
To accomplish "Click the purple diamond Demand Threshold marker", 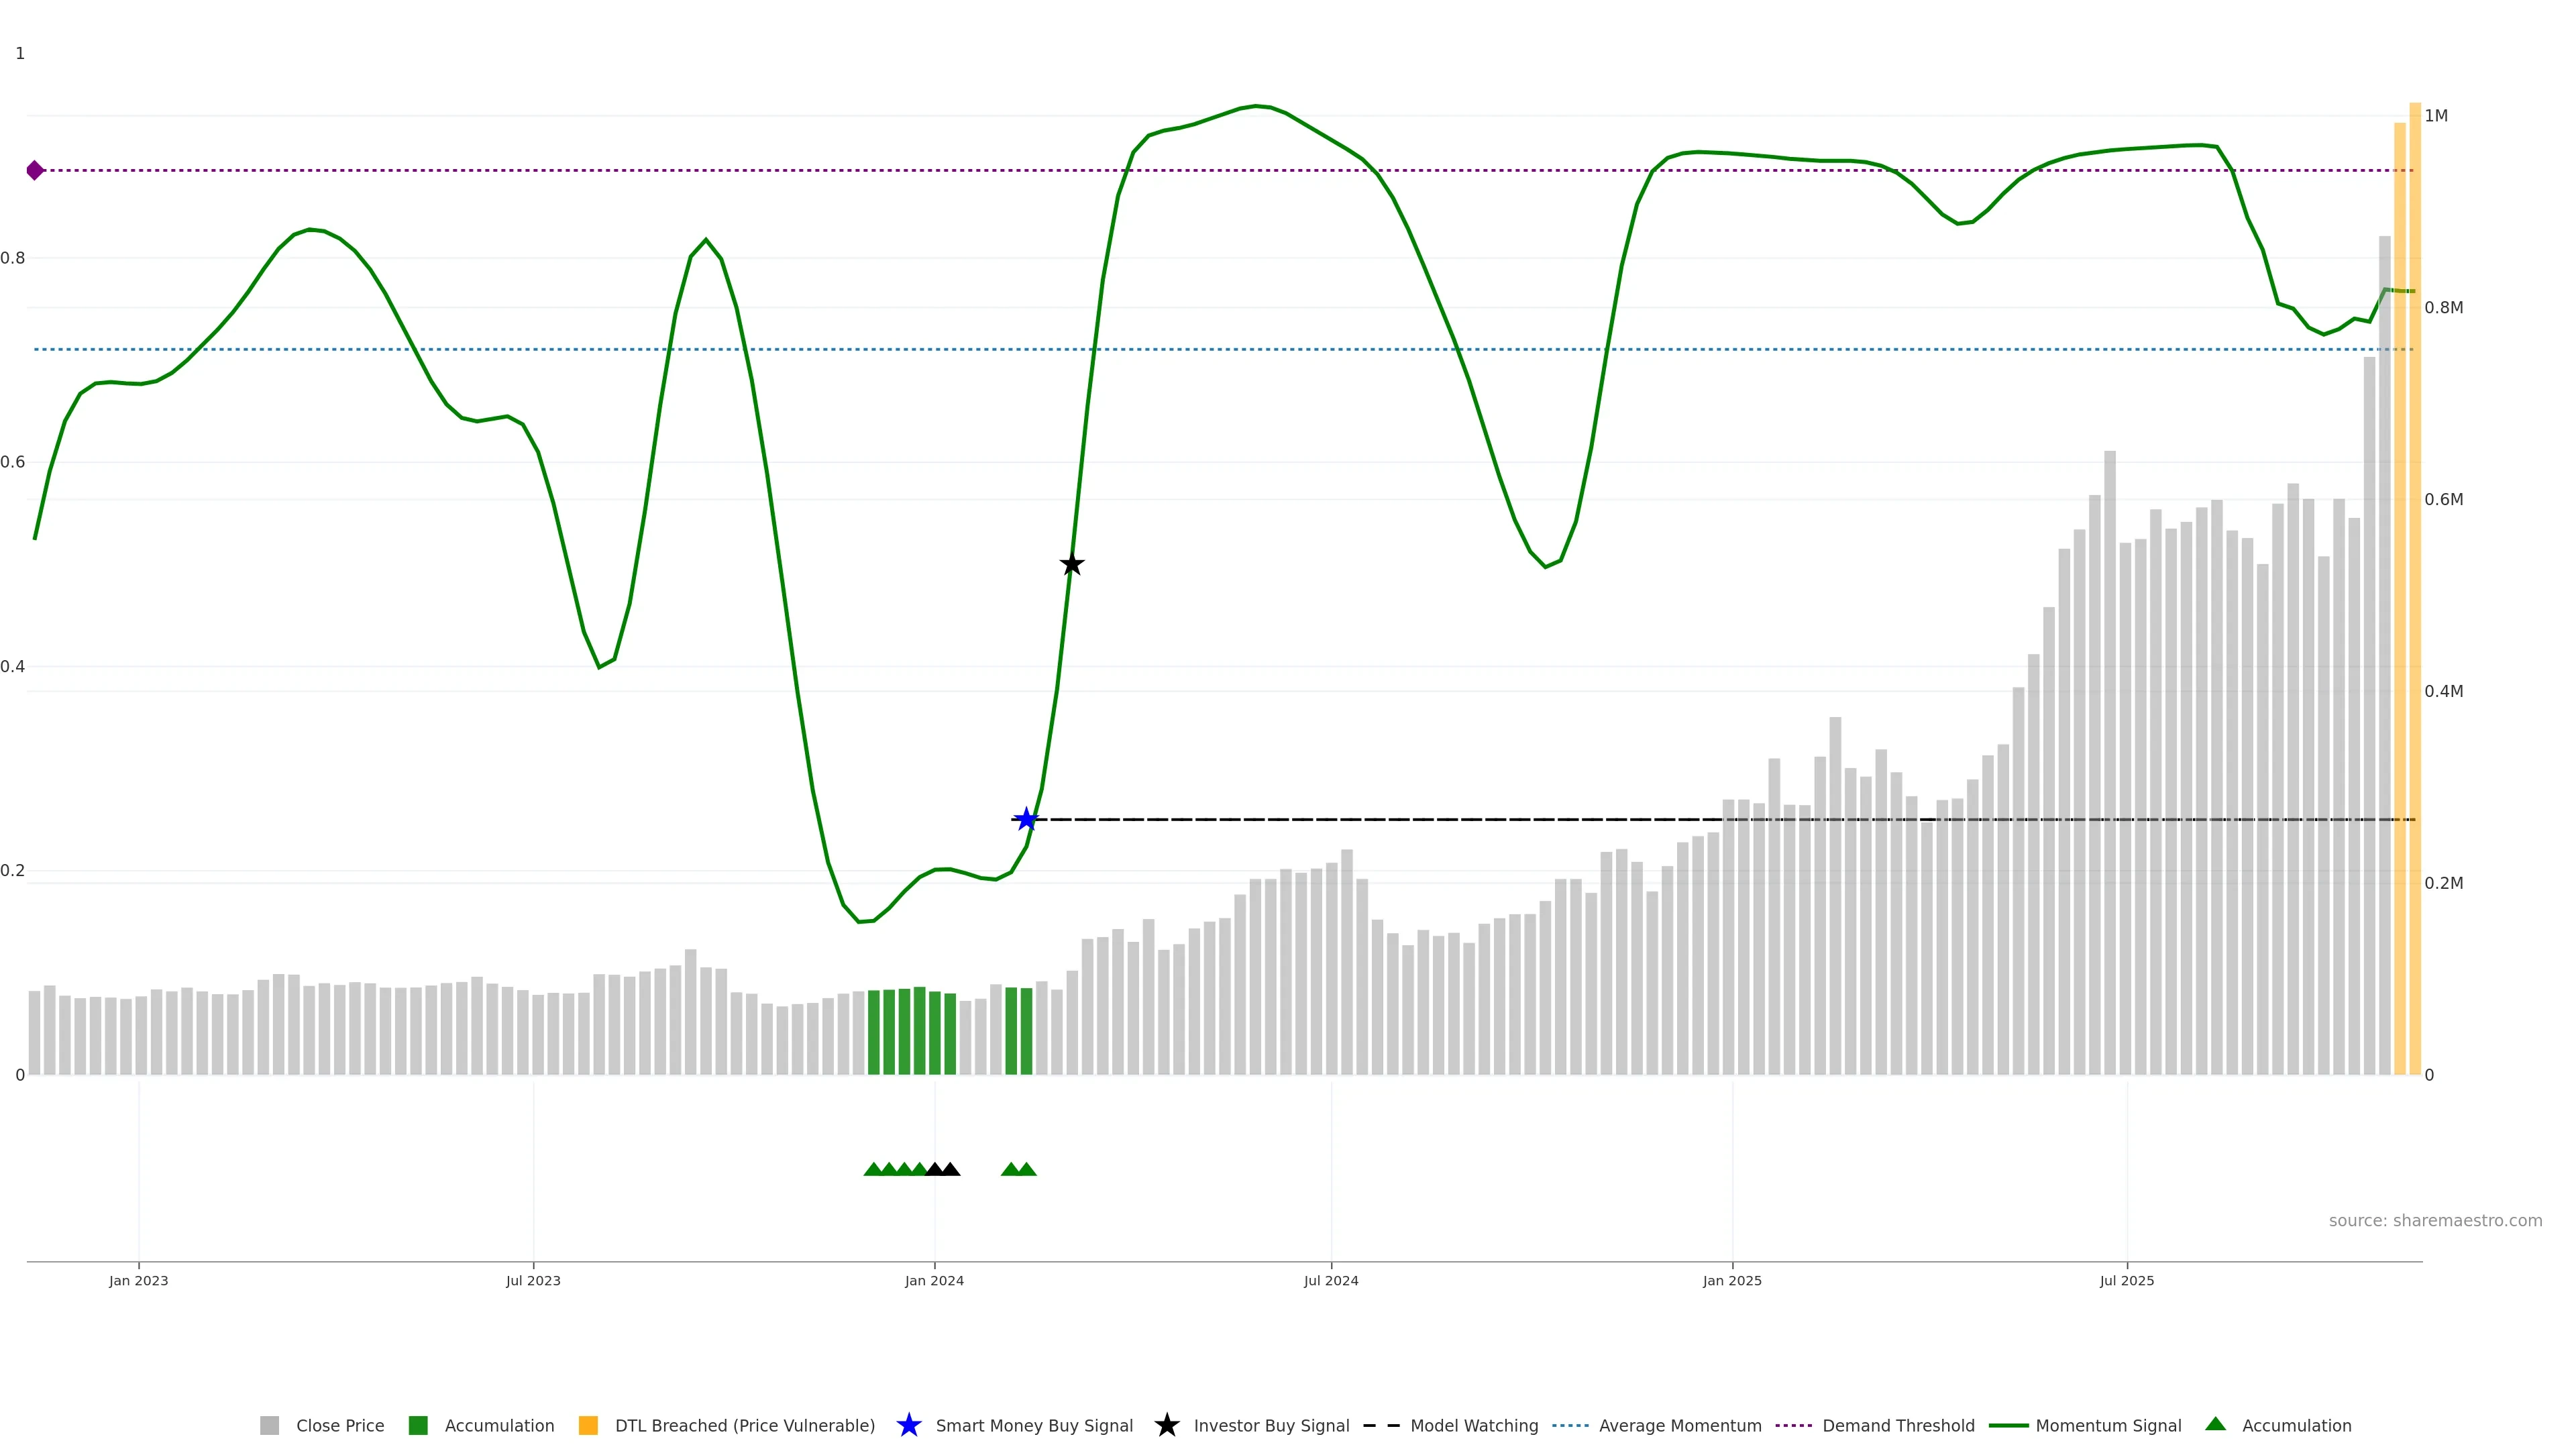I will click(35, 170).
